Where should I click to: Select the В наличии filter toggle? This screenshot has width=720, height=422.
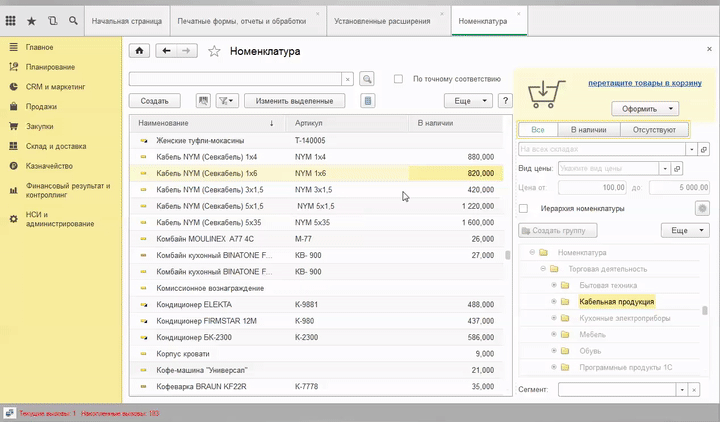(589, 130)
